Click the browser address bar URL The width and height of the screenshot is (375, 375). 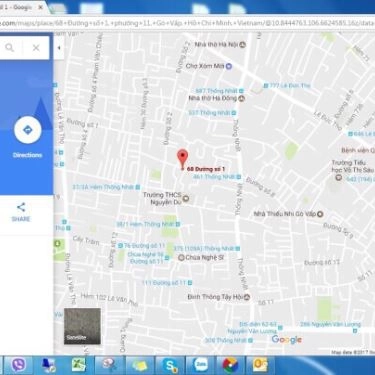(x=187, y=23)
